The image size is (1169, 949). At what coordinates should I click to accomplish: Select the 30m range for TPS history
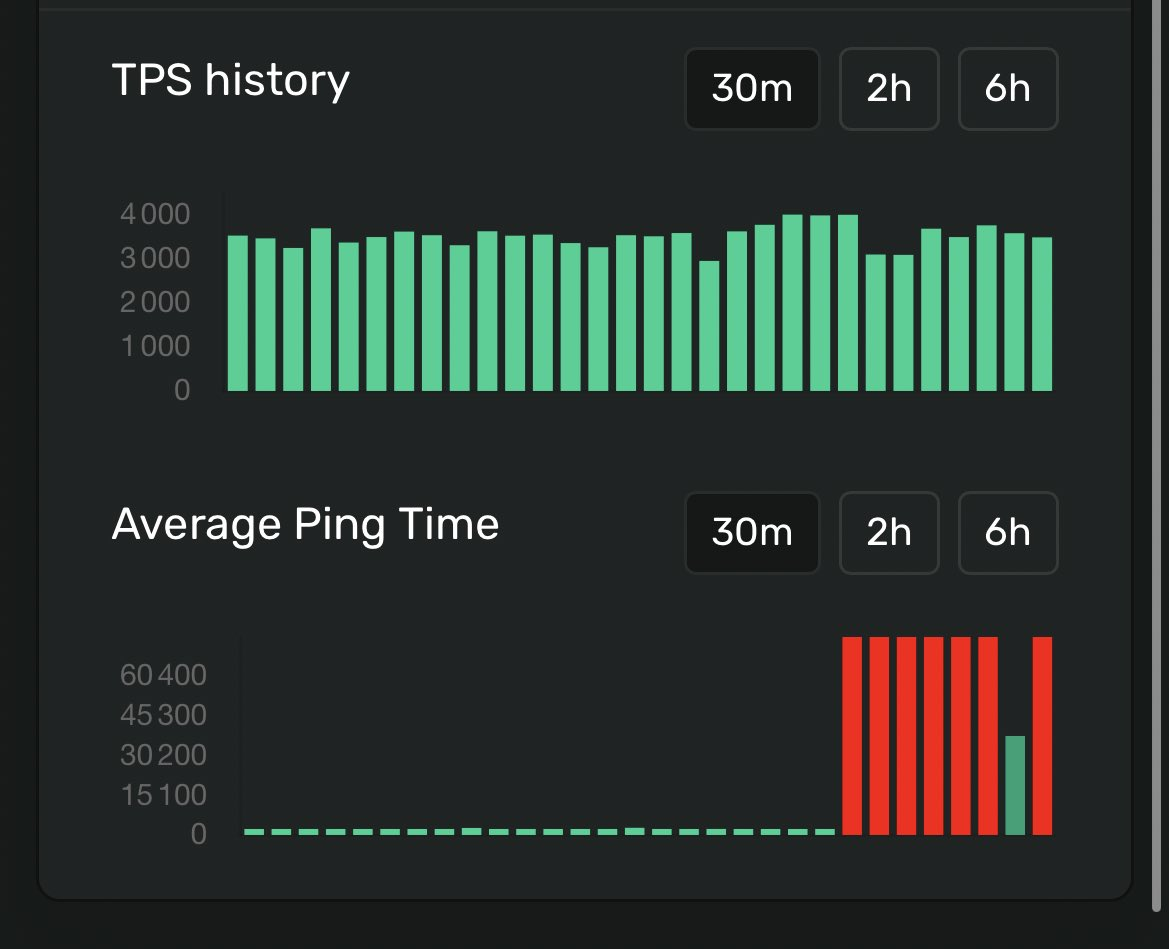(751, 89)
